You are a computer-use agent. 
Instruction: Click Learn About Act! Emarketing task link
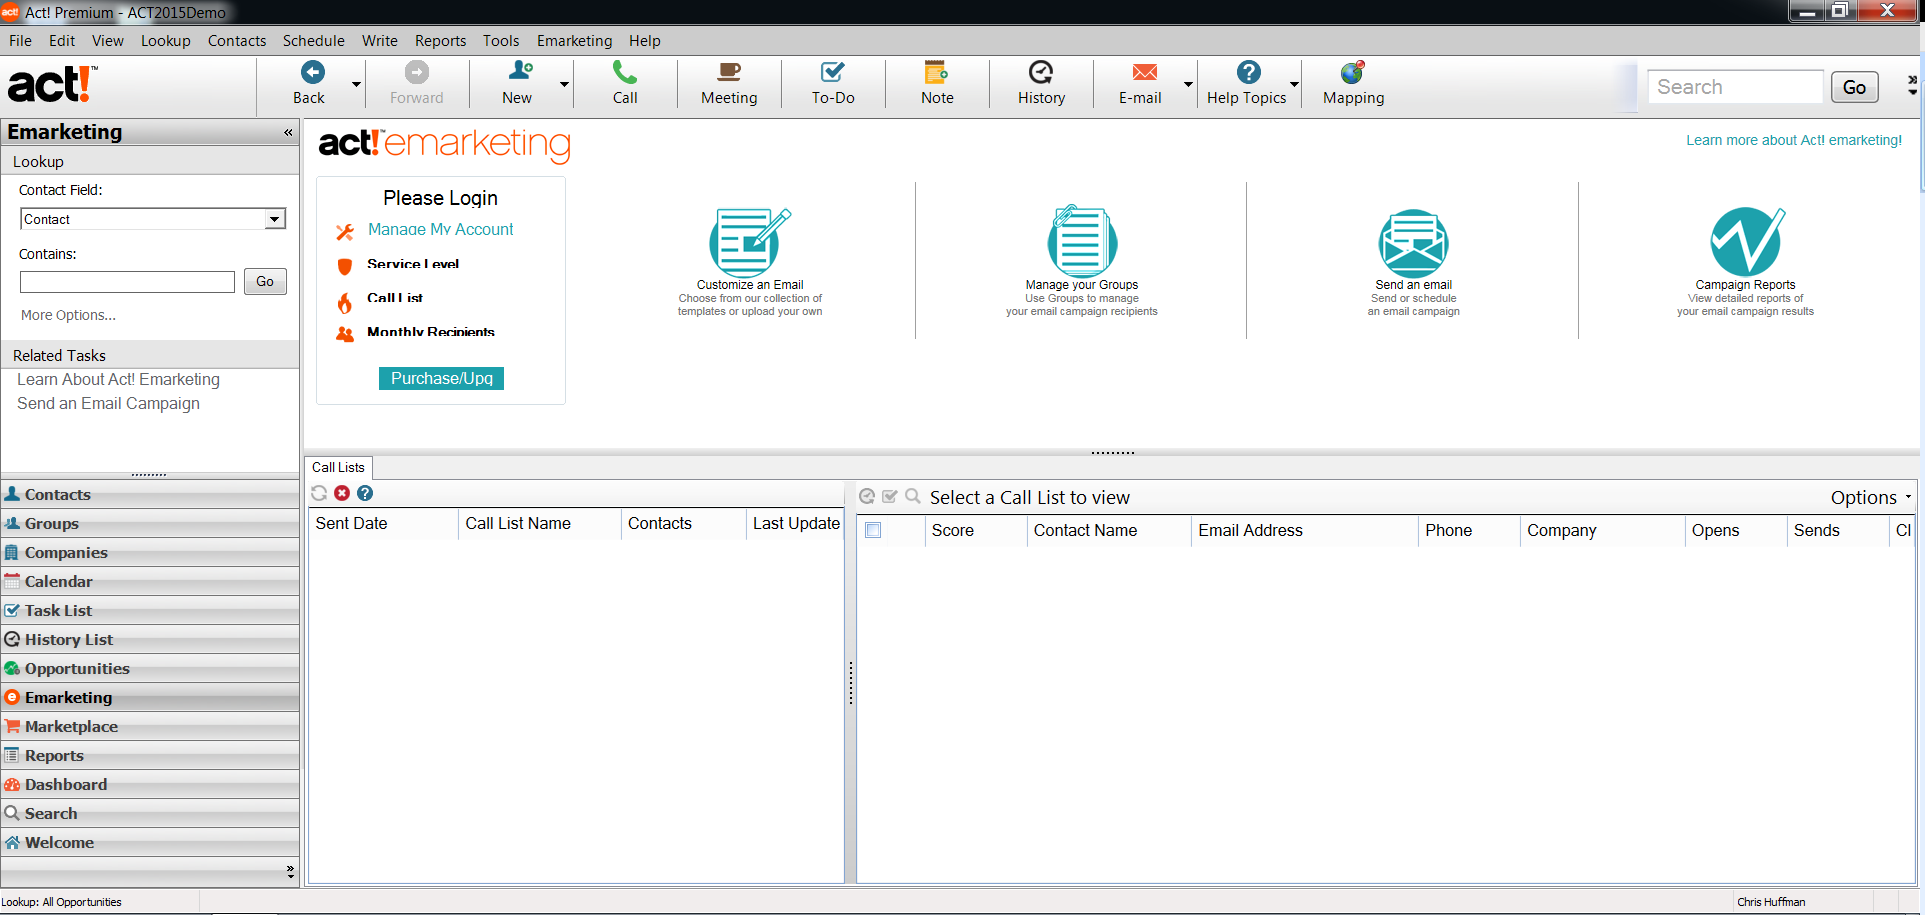tap(118, 379)
